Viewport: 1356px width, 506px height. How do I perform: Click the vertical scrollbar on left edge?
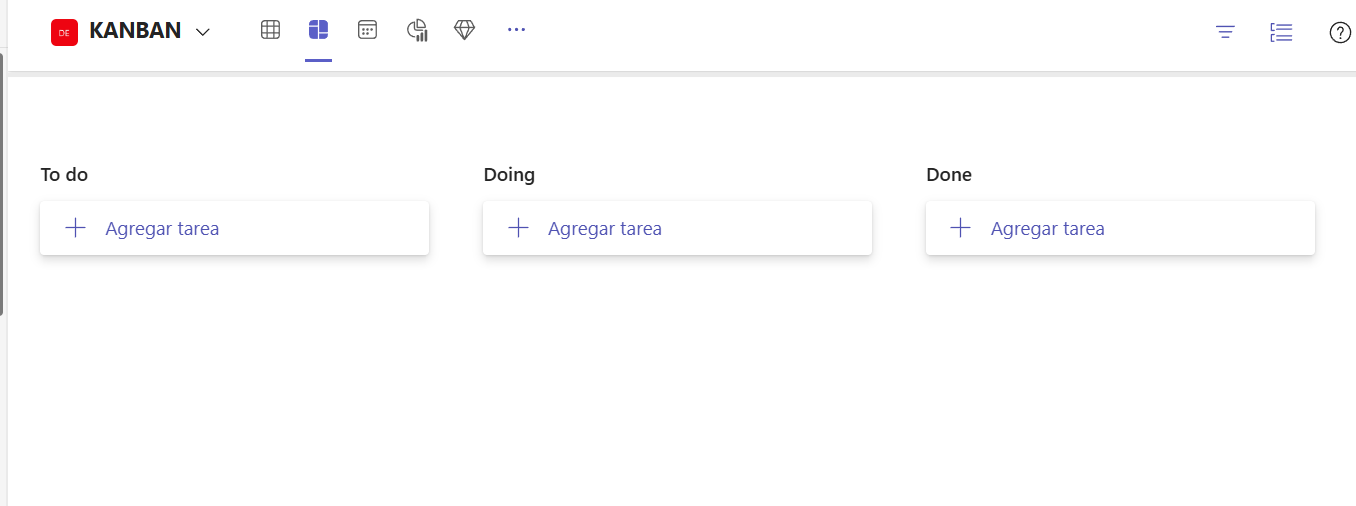[2, 184]
